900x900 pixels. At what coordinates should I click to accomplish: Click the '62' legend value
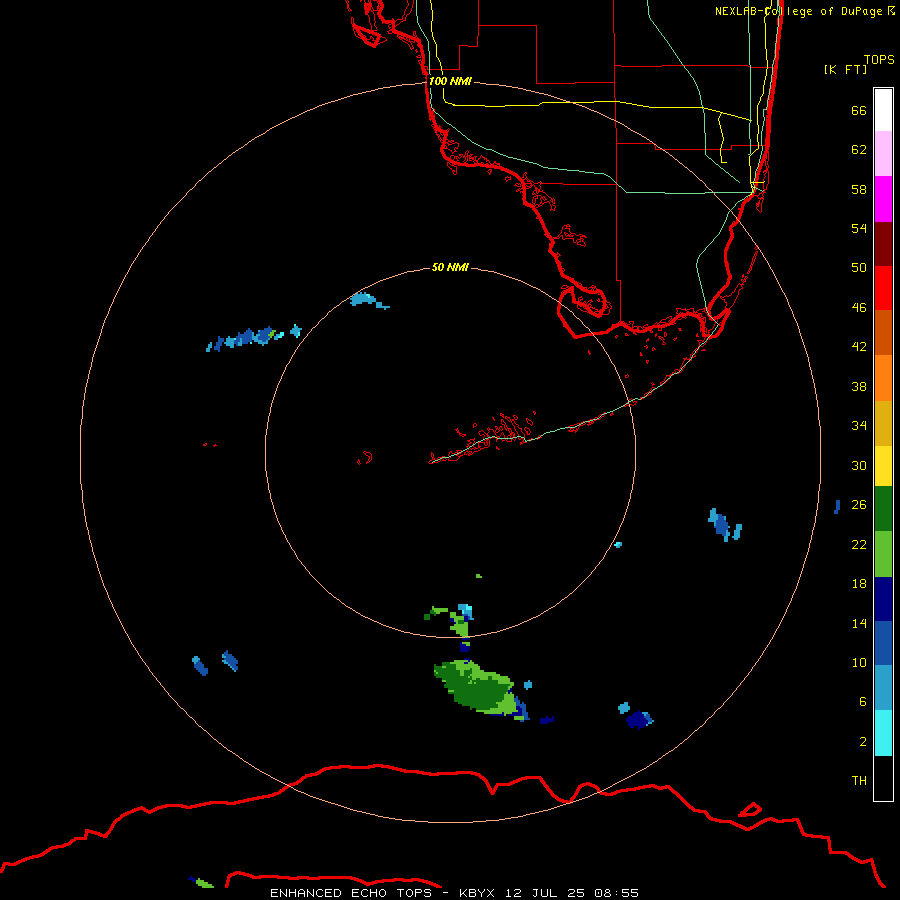[x=859, y=150]
